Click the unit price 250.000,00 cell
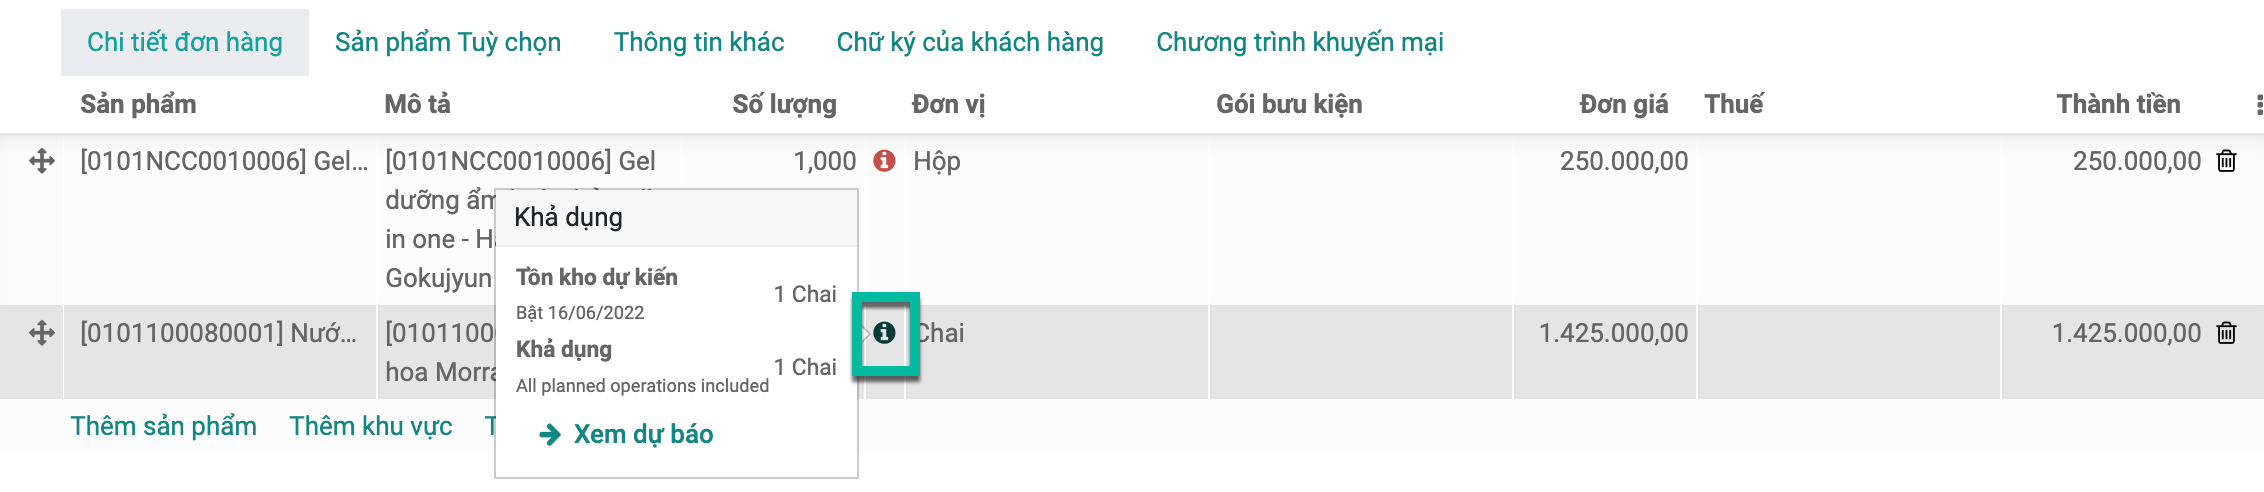2264x492 pixels. point(1604,161)
